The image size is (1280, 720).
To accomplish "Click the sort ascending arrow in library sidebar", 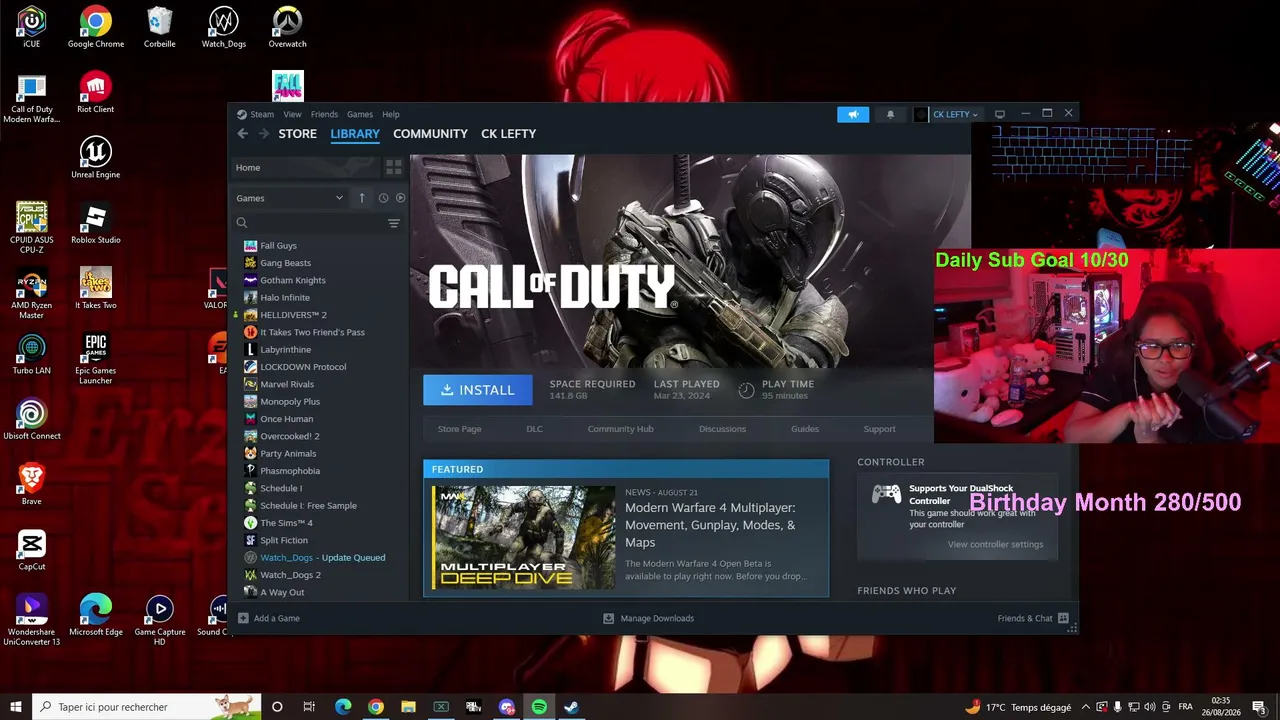I will (x=362, y=198).
